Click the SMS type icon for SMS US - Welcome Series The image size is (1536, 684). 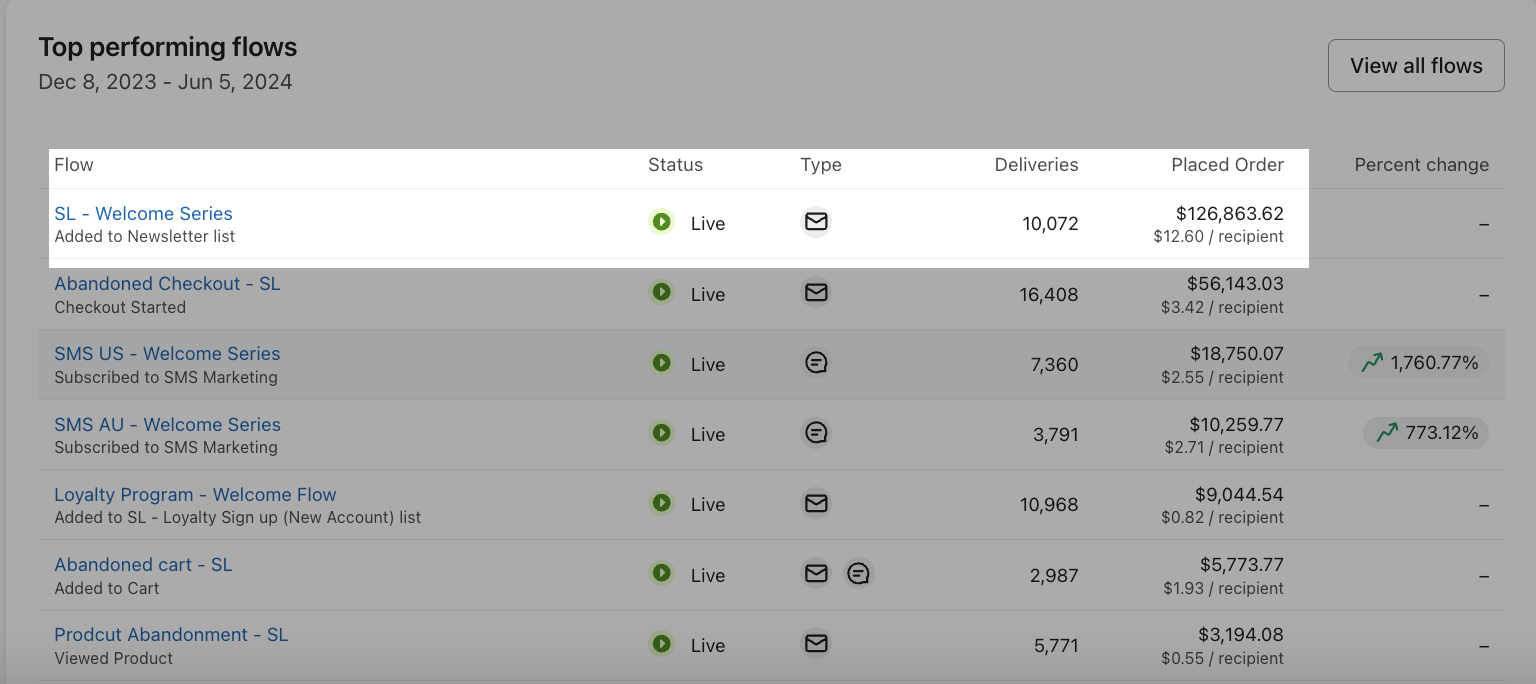tap(816, 363)
